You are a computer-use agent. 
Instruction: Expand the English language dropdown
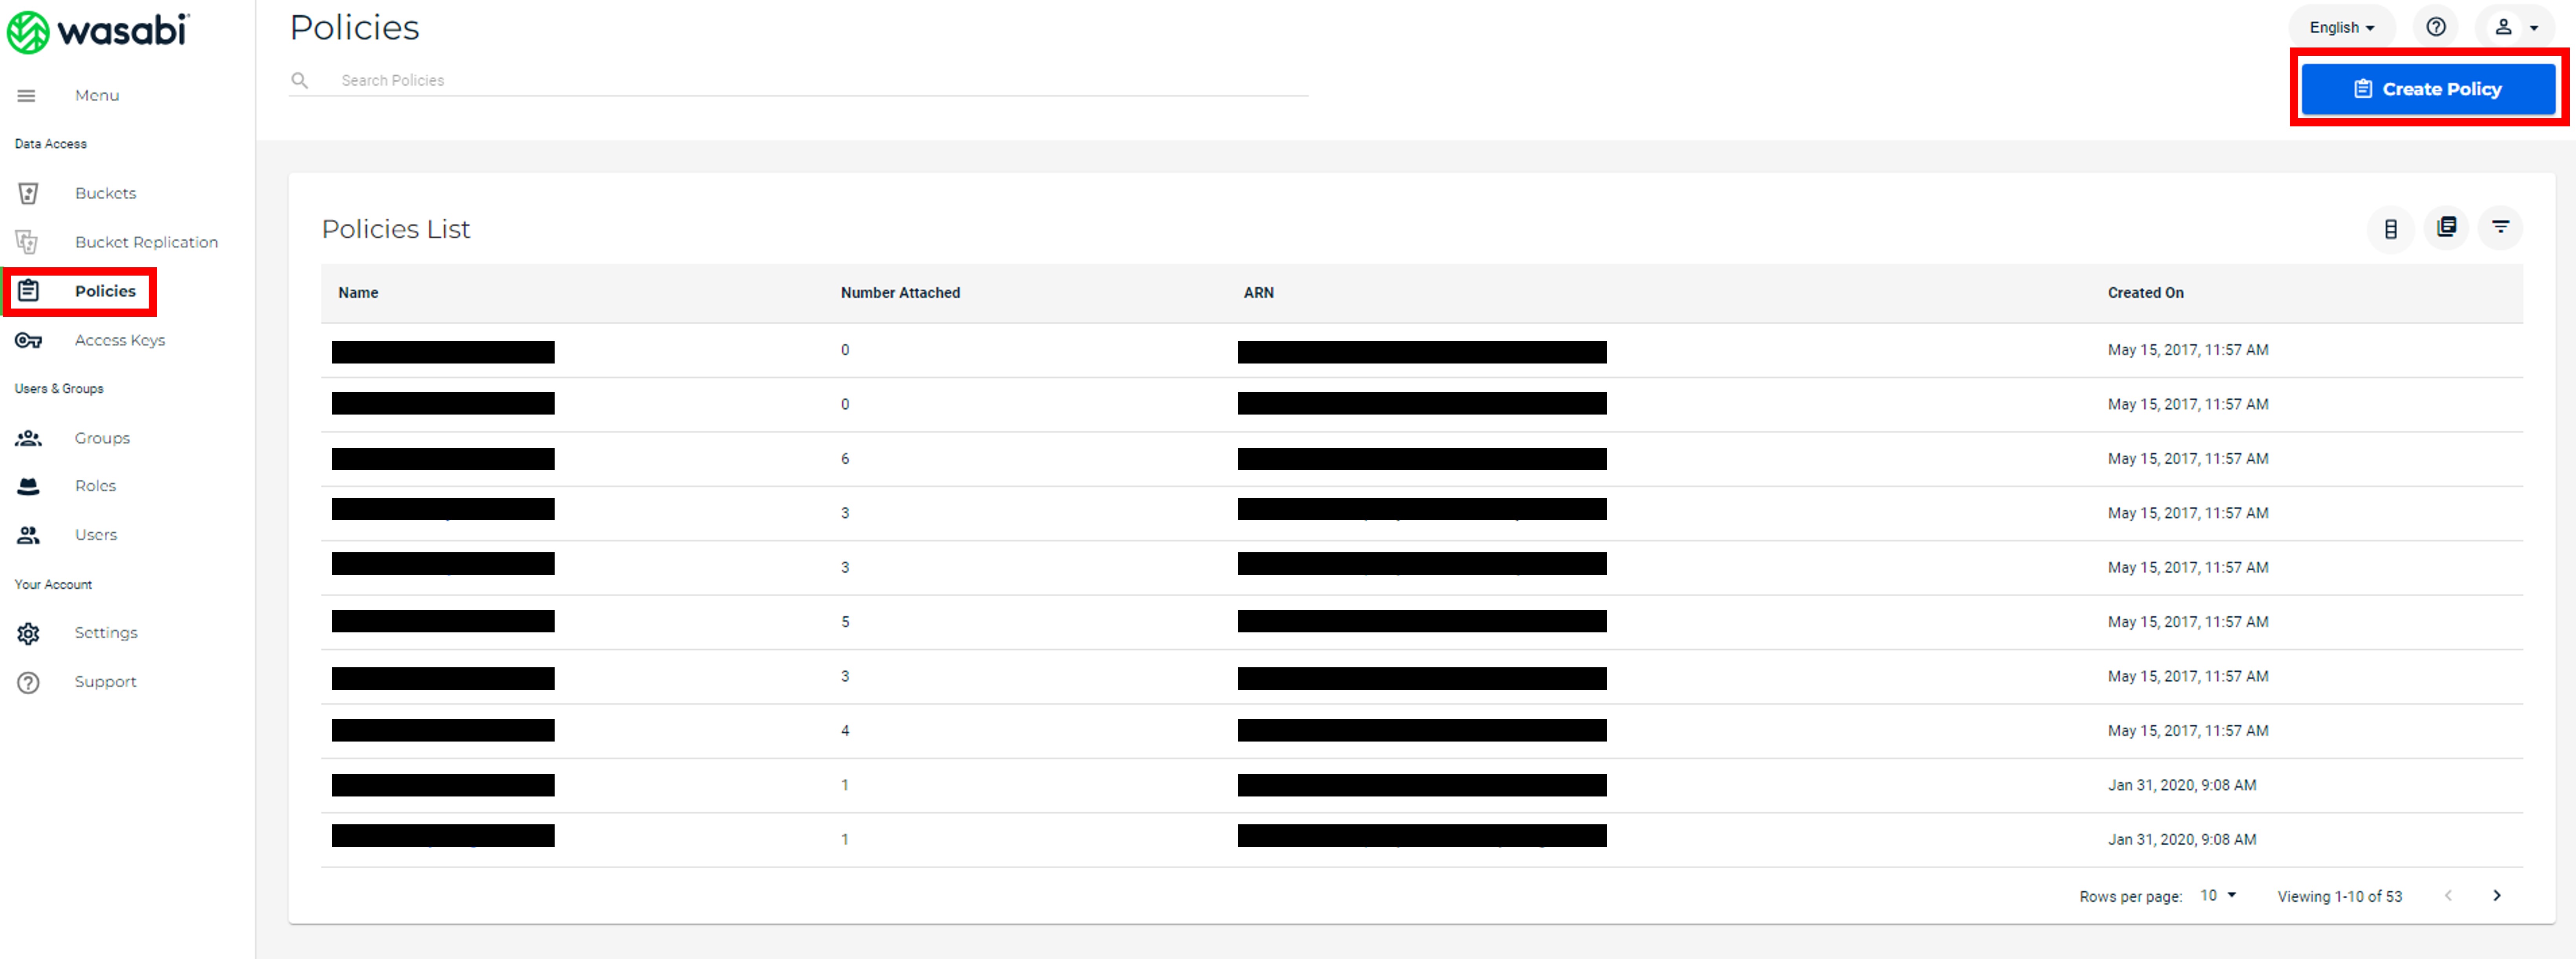(x=2341, y=27)
